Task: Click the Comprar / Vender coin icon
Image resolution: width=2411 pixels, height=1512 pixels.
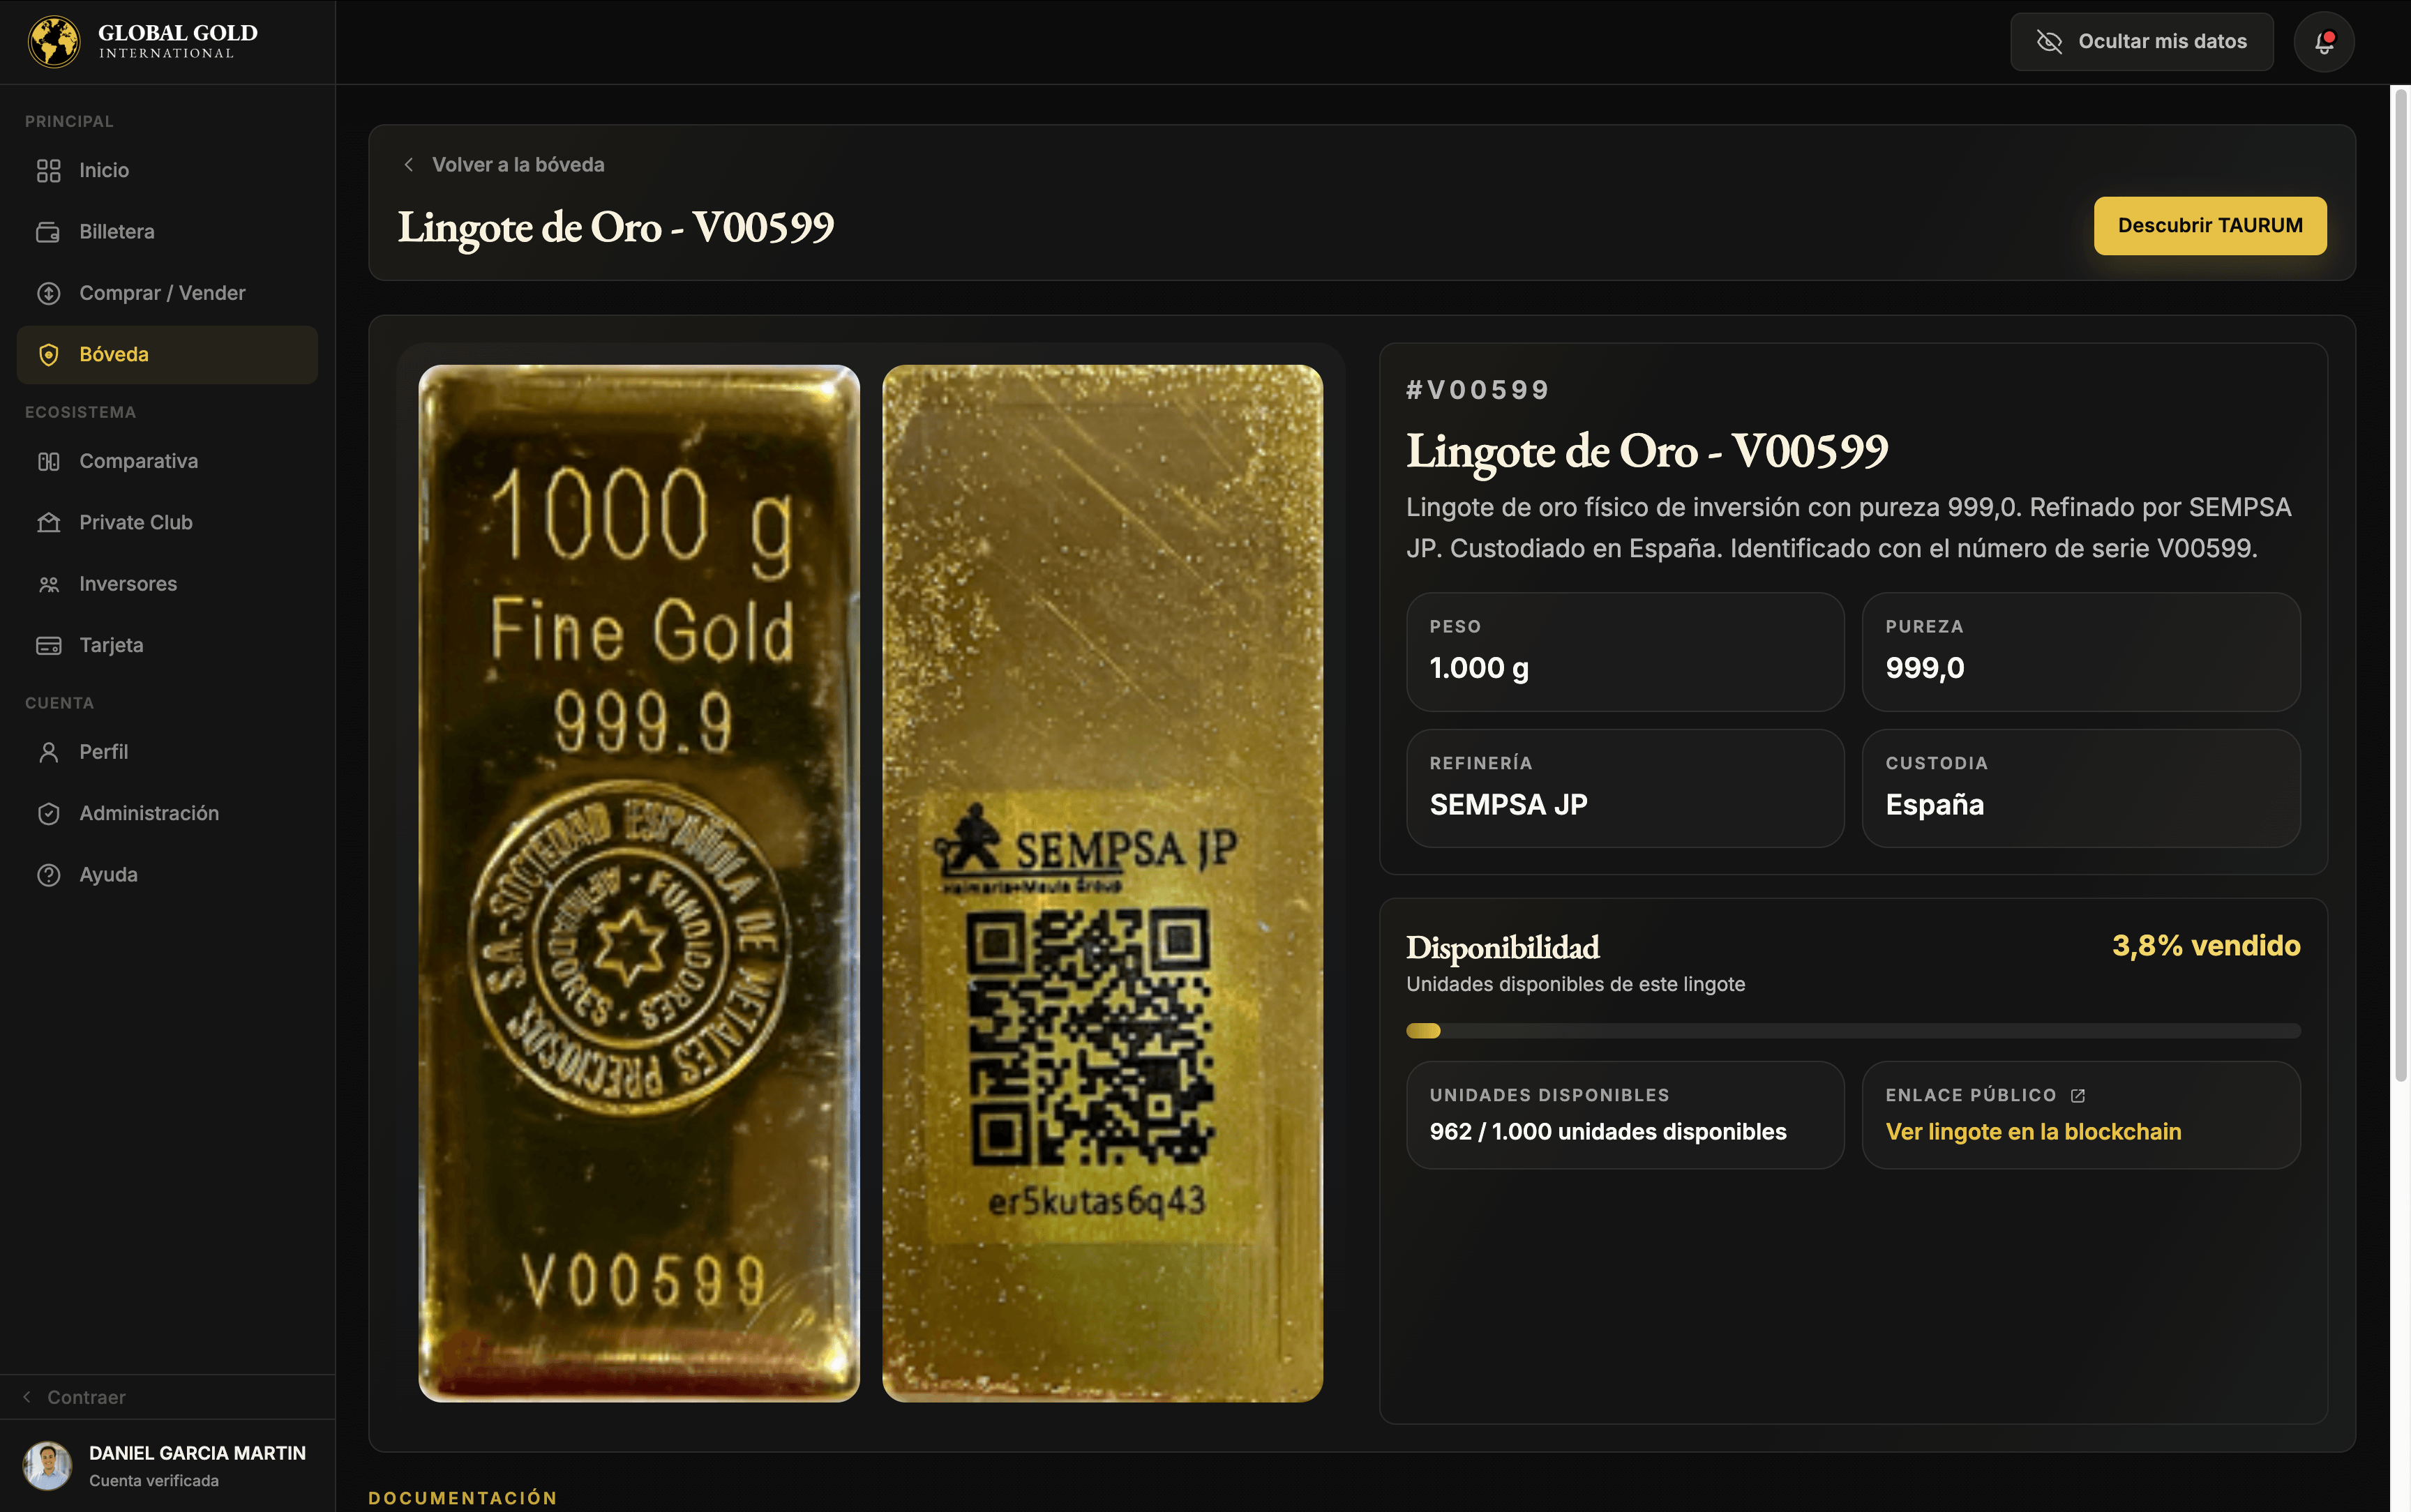Action: [x=48, y=293]
